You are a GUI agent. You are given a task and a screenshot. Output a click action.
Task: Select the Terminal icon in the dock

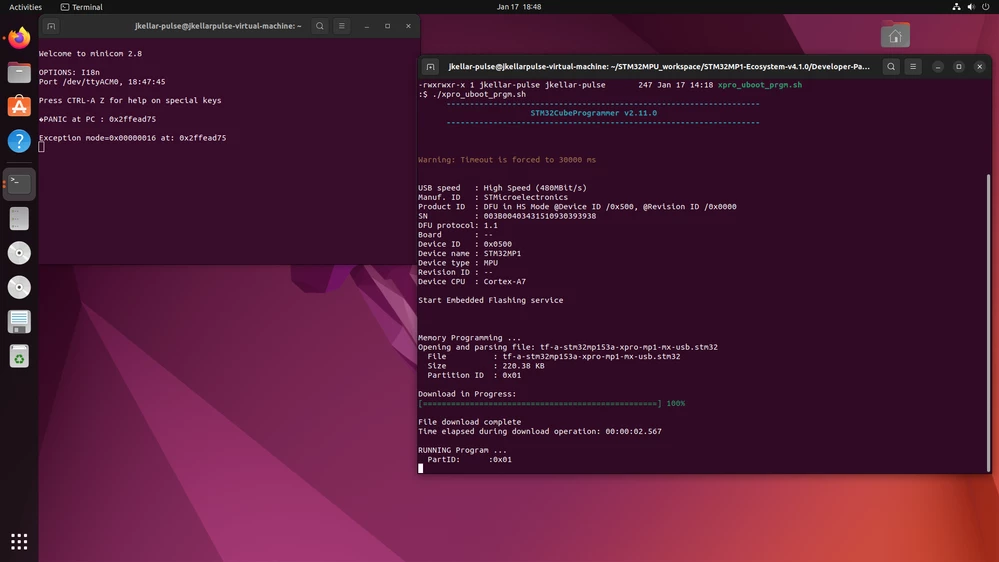tap(19, 184)
